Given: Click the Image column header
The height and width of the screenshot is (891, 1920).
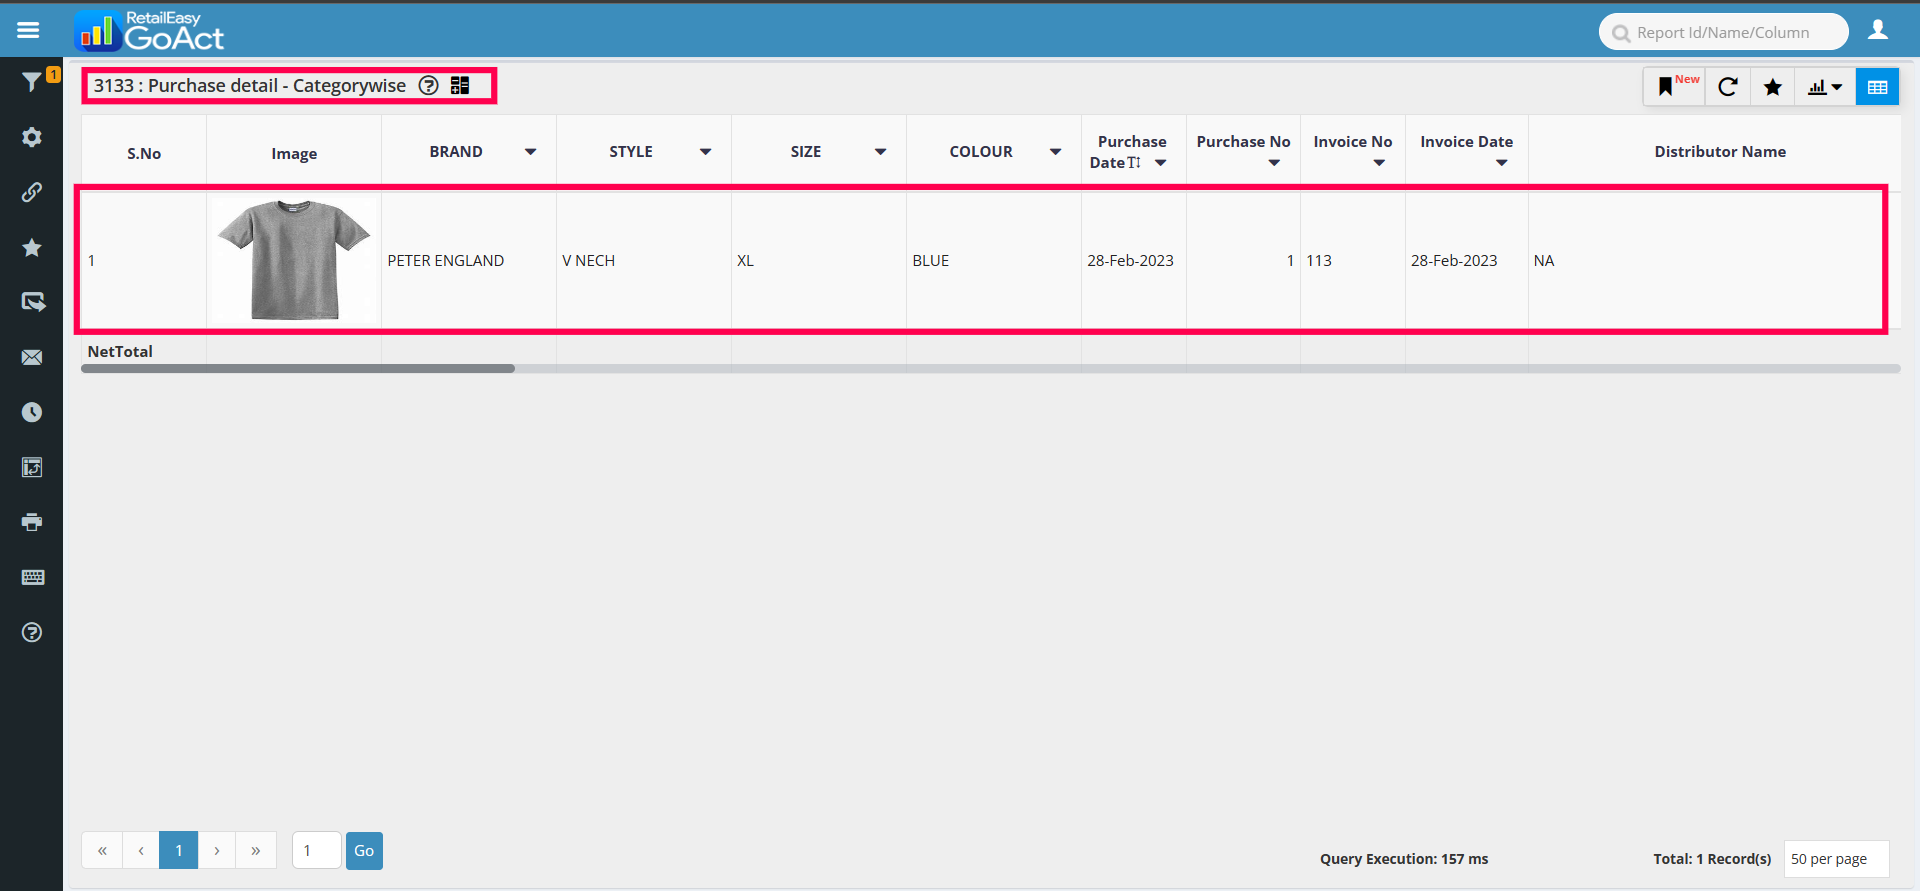Looking at the screenshot, I should tap(294, 153).
